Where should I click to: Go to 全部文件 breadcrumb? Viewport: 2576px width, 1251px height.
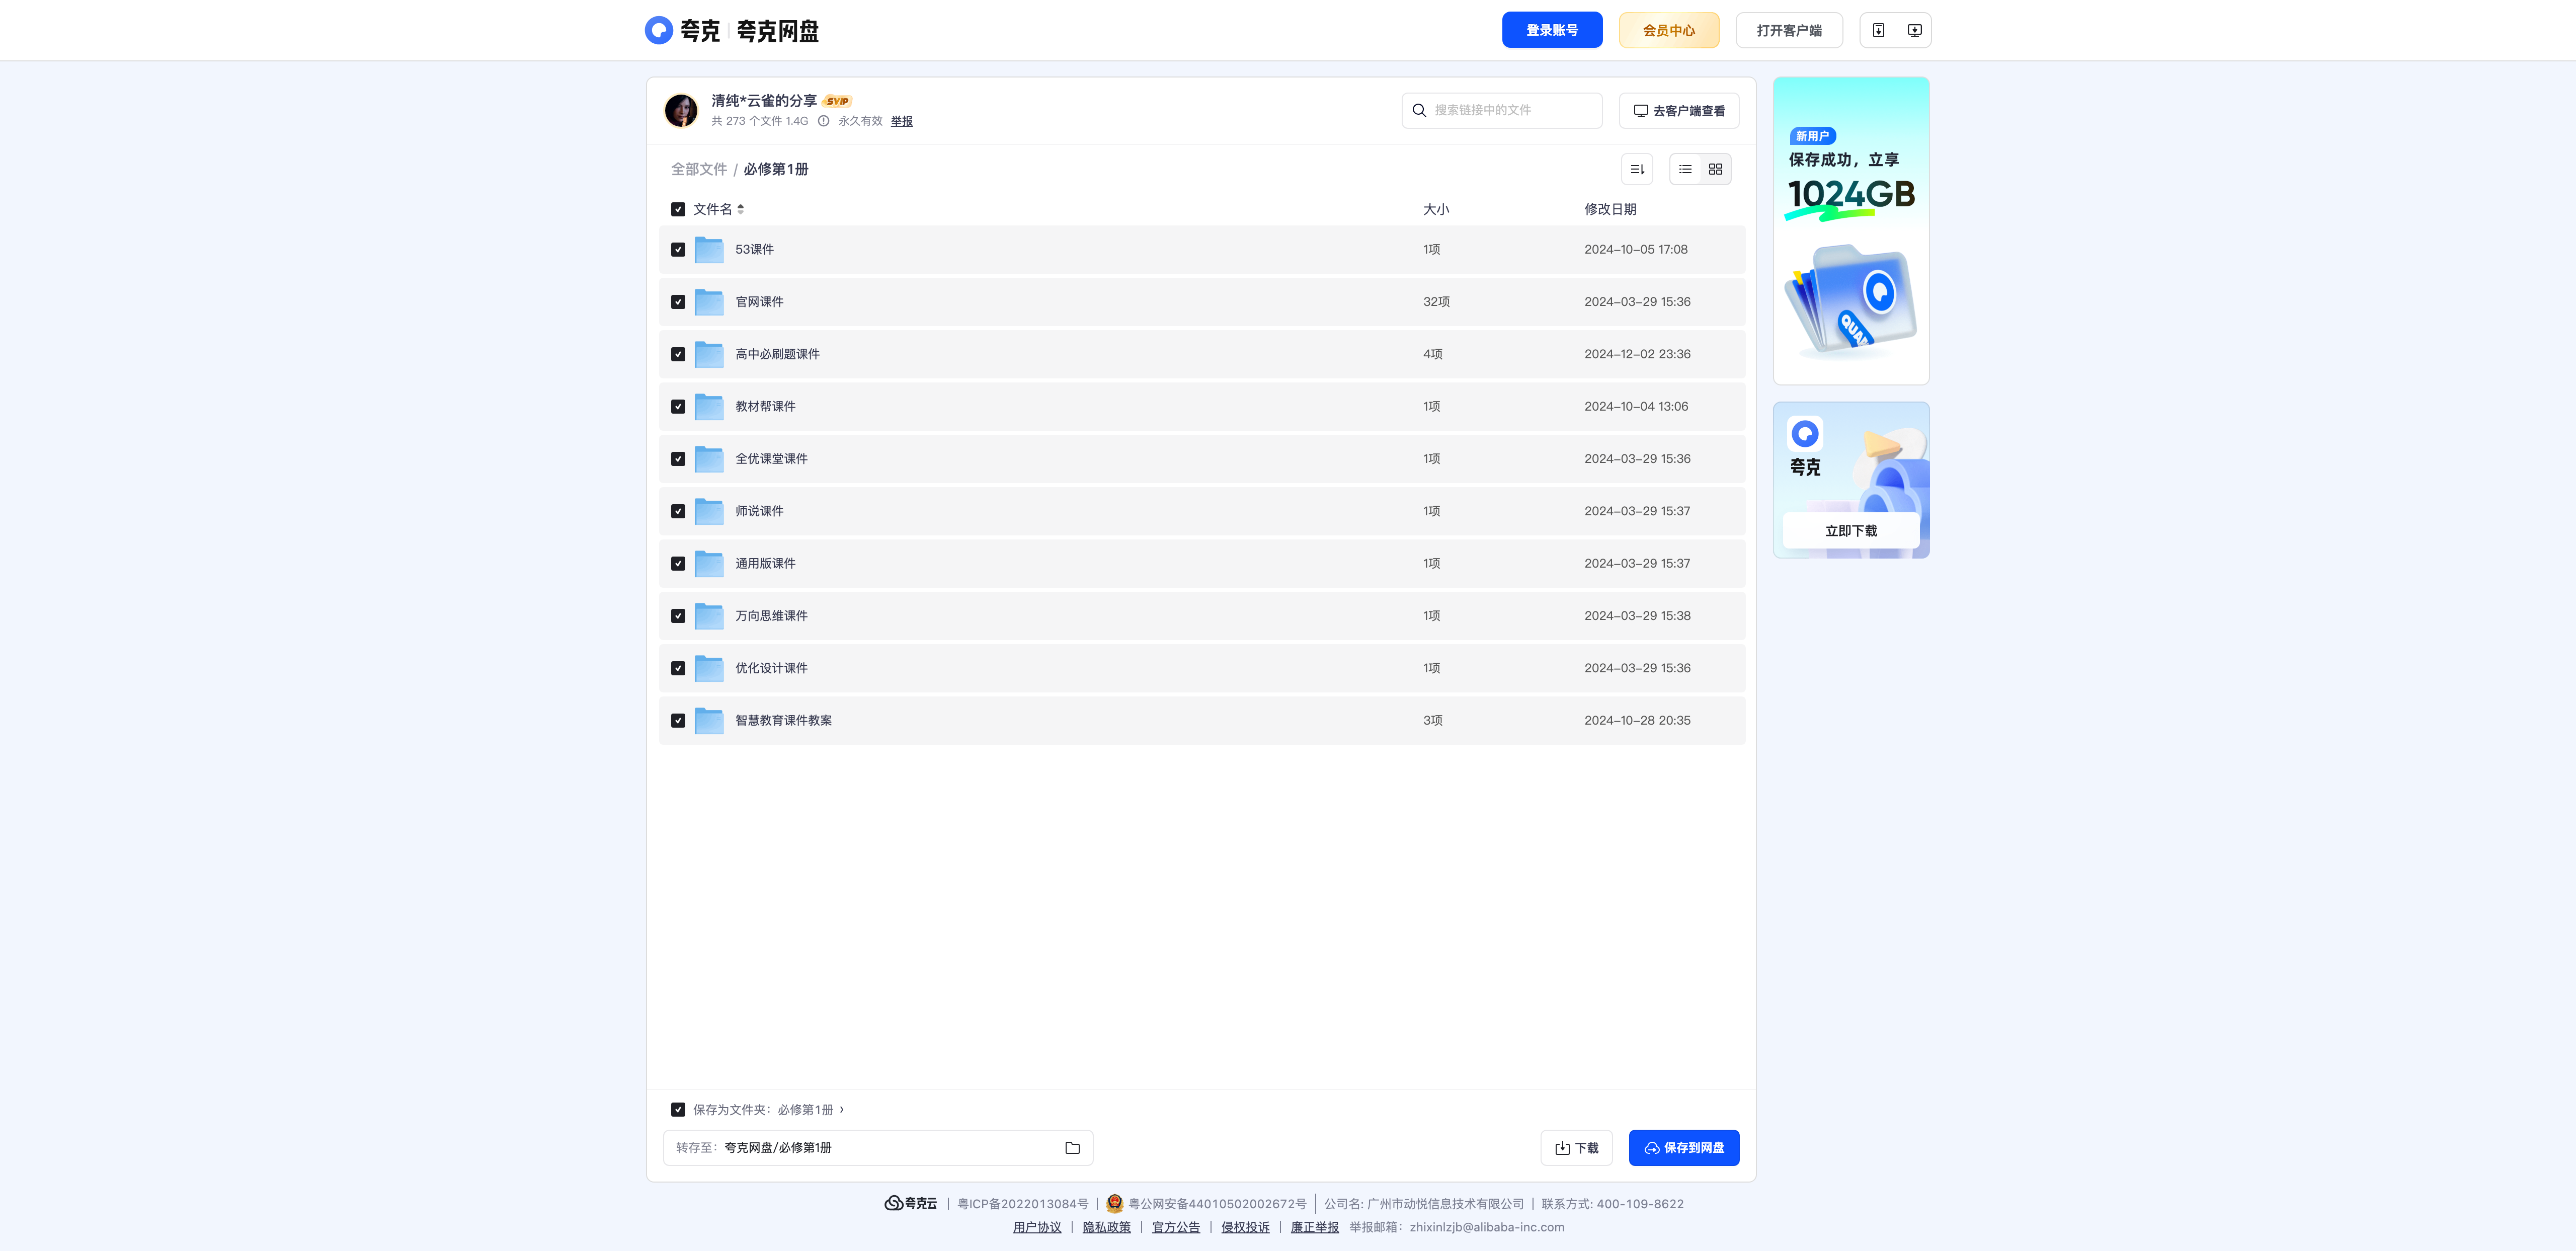pos(699,169)
